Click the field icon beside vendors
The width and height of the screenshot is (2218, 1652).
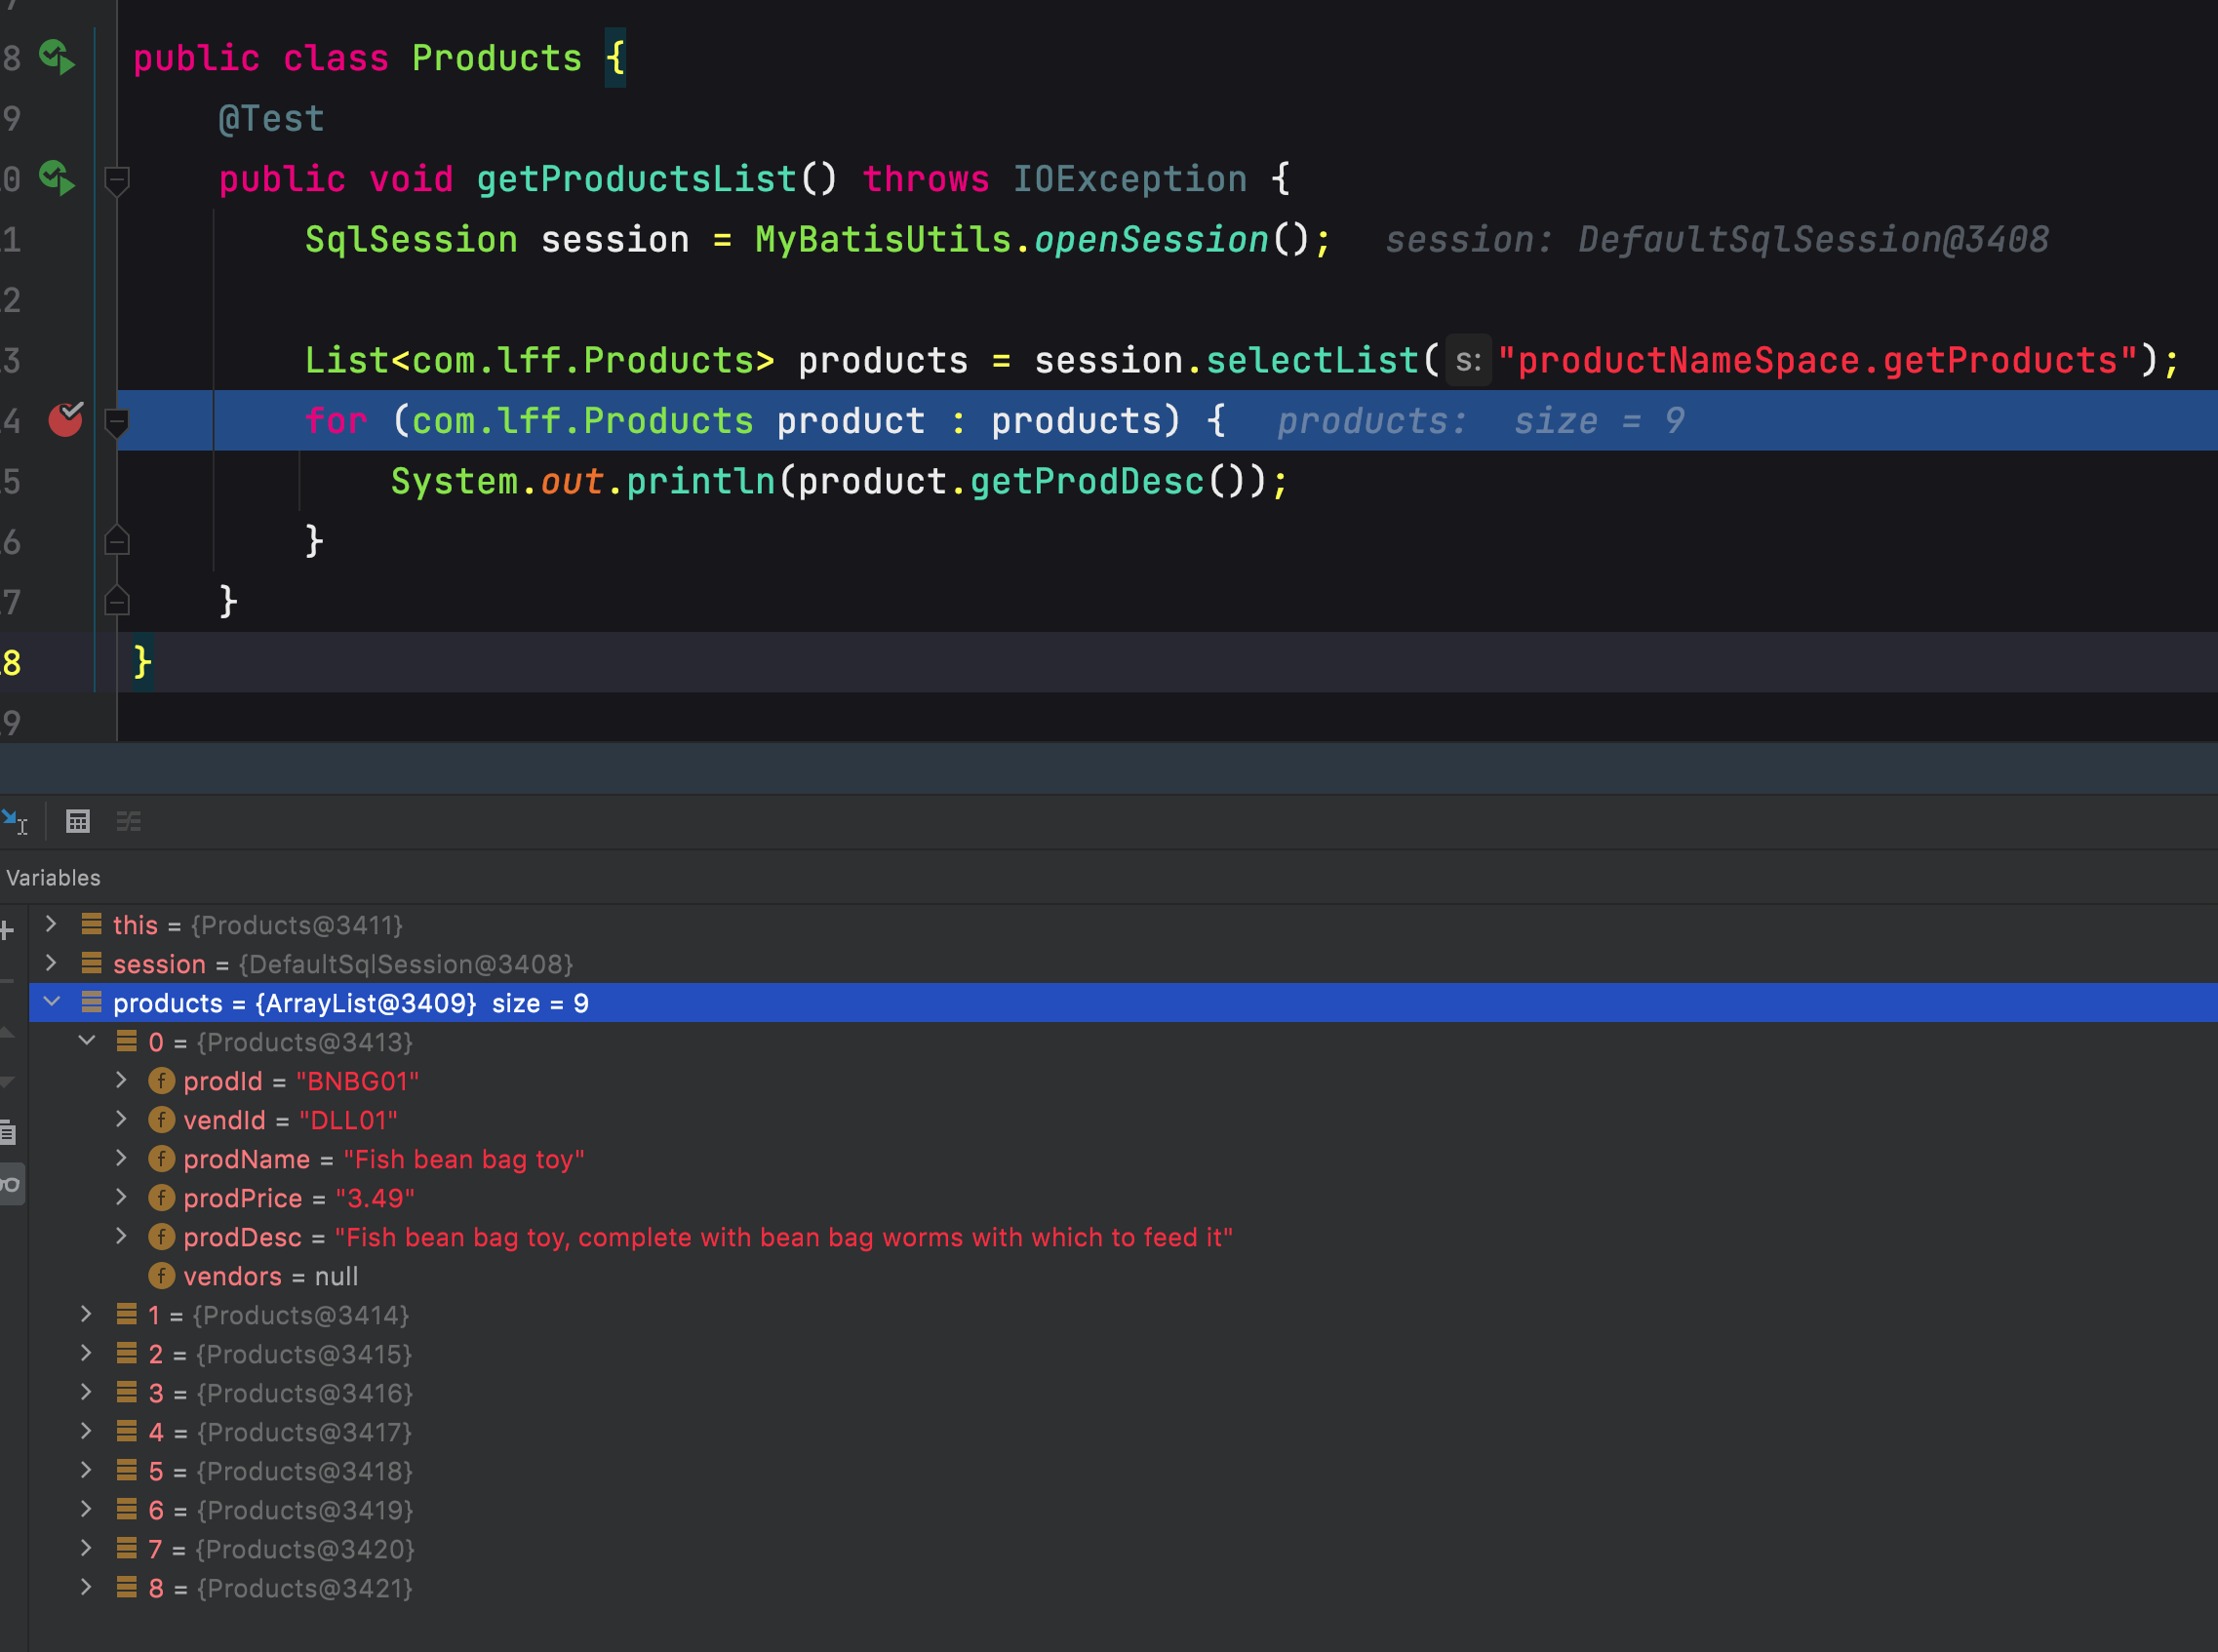tap(161, 1276)
